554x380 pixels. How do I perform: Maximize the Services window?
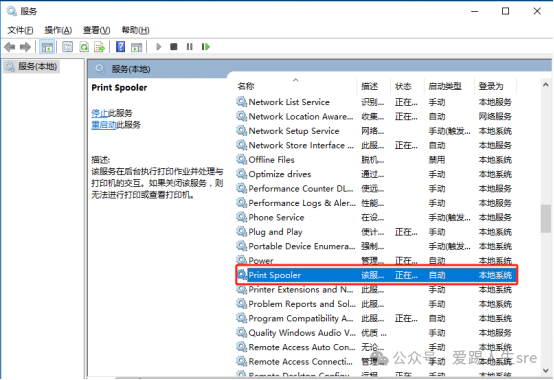(506, 11)
